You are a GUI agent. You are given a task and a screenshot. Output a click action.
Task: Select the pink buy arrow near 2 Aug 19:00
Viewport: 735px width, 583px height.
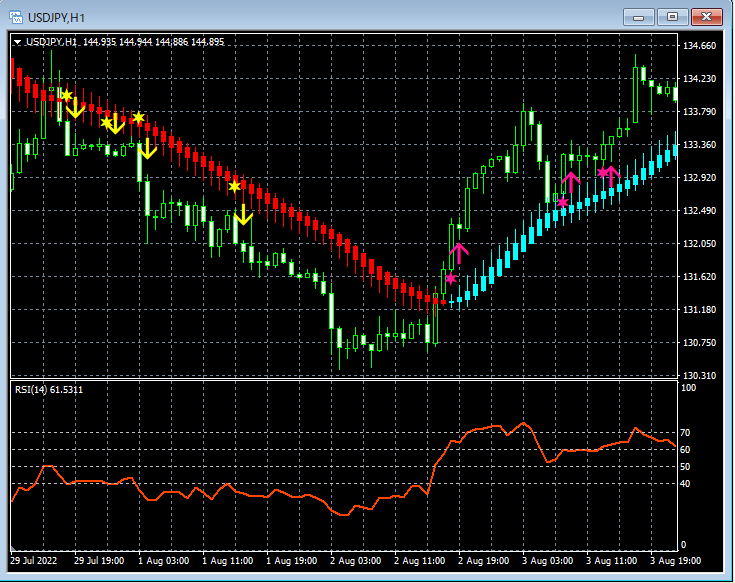(459, 254)
